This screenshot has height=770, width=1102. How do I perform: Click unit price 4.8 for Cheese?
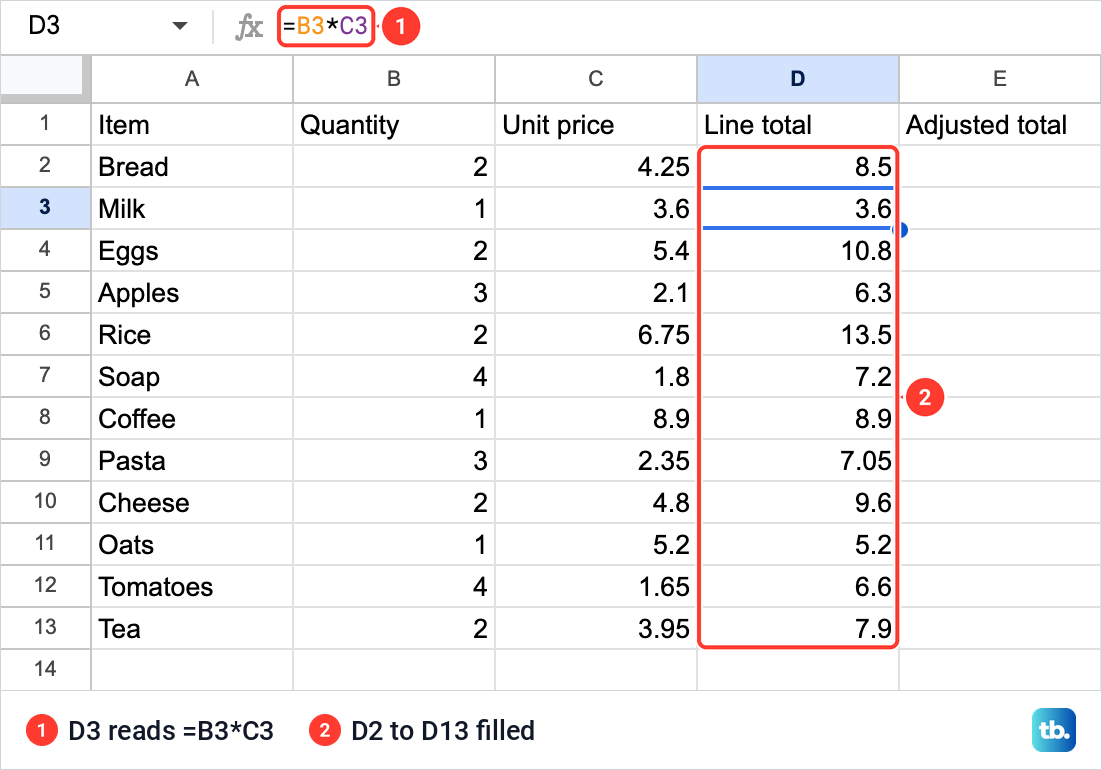pos(596,502)
